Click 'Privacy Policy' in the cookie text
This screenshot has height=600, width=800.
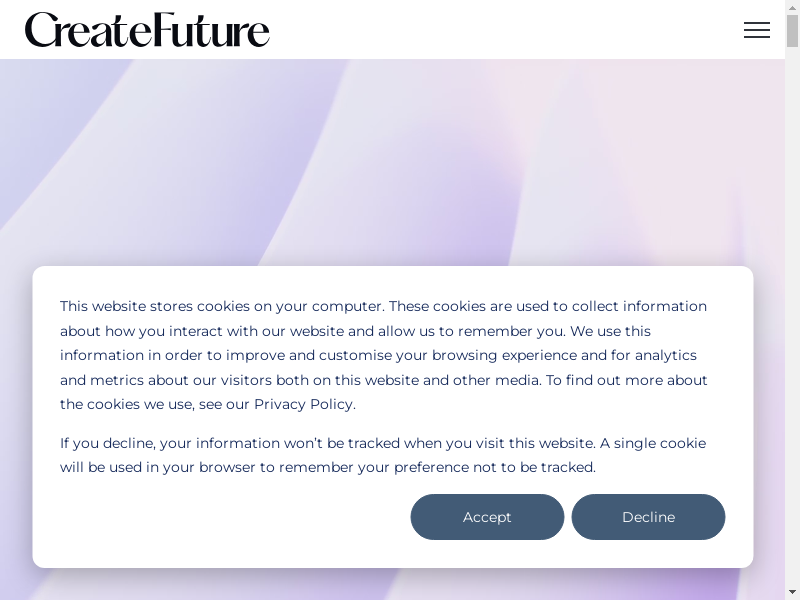click(x=304, y=404)
